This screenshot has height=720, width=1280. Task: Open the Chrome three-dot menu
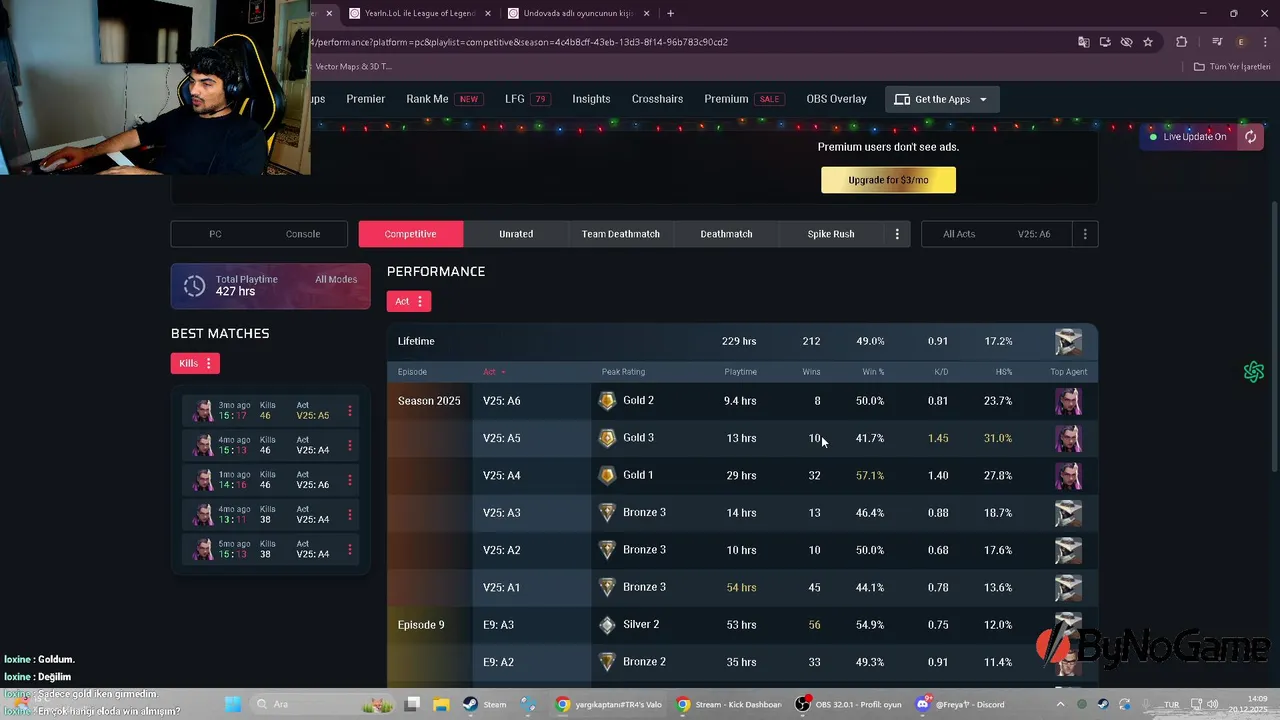coord(1263,42)
